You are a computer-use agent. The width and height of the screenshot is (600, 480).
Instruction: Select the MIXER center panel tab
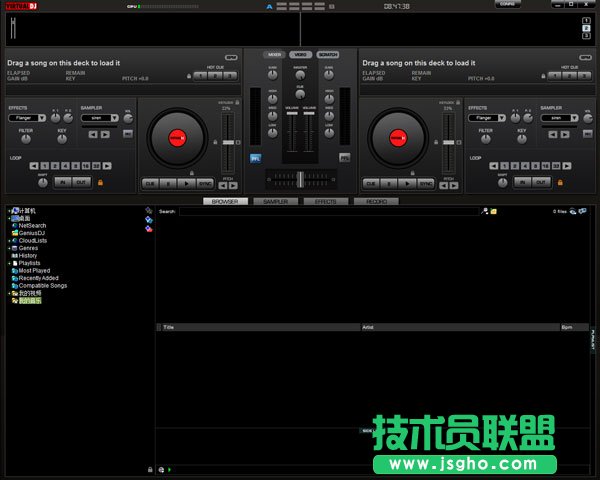tap(274, 55)
